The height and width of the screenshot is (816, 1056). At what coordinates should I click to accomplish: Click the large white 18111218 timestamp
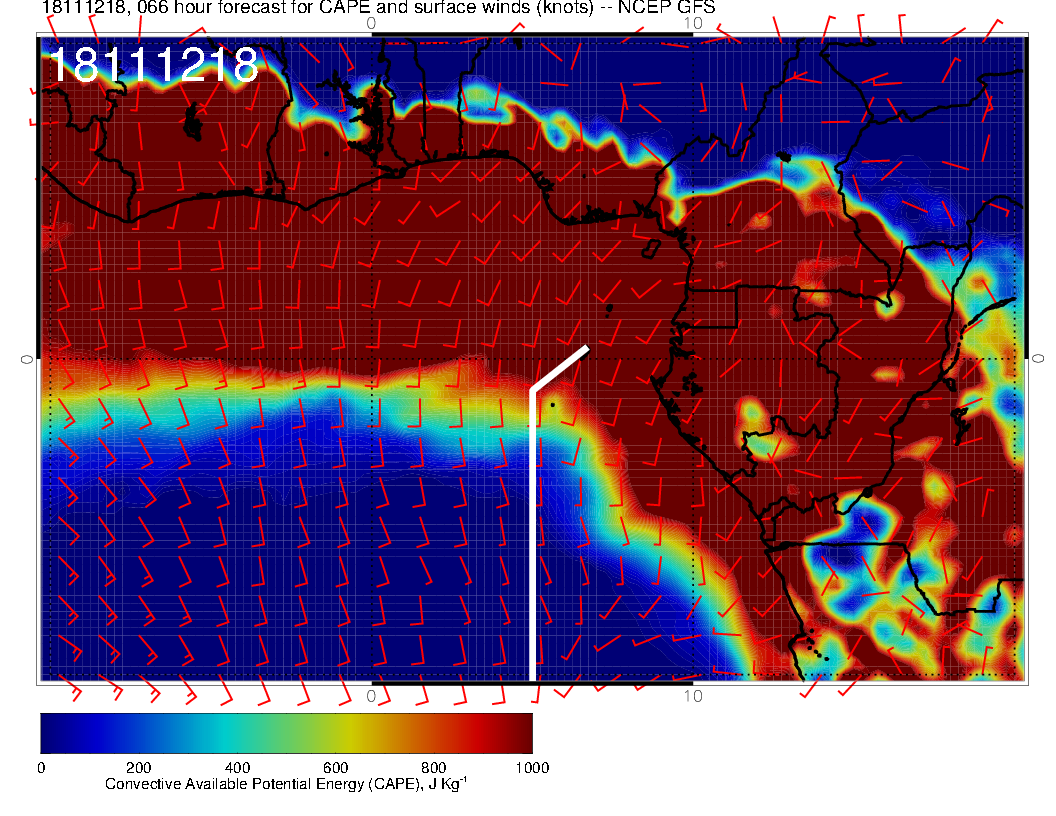pos(153,66)
